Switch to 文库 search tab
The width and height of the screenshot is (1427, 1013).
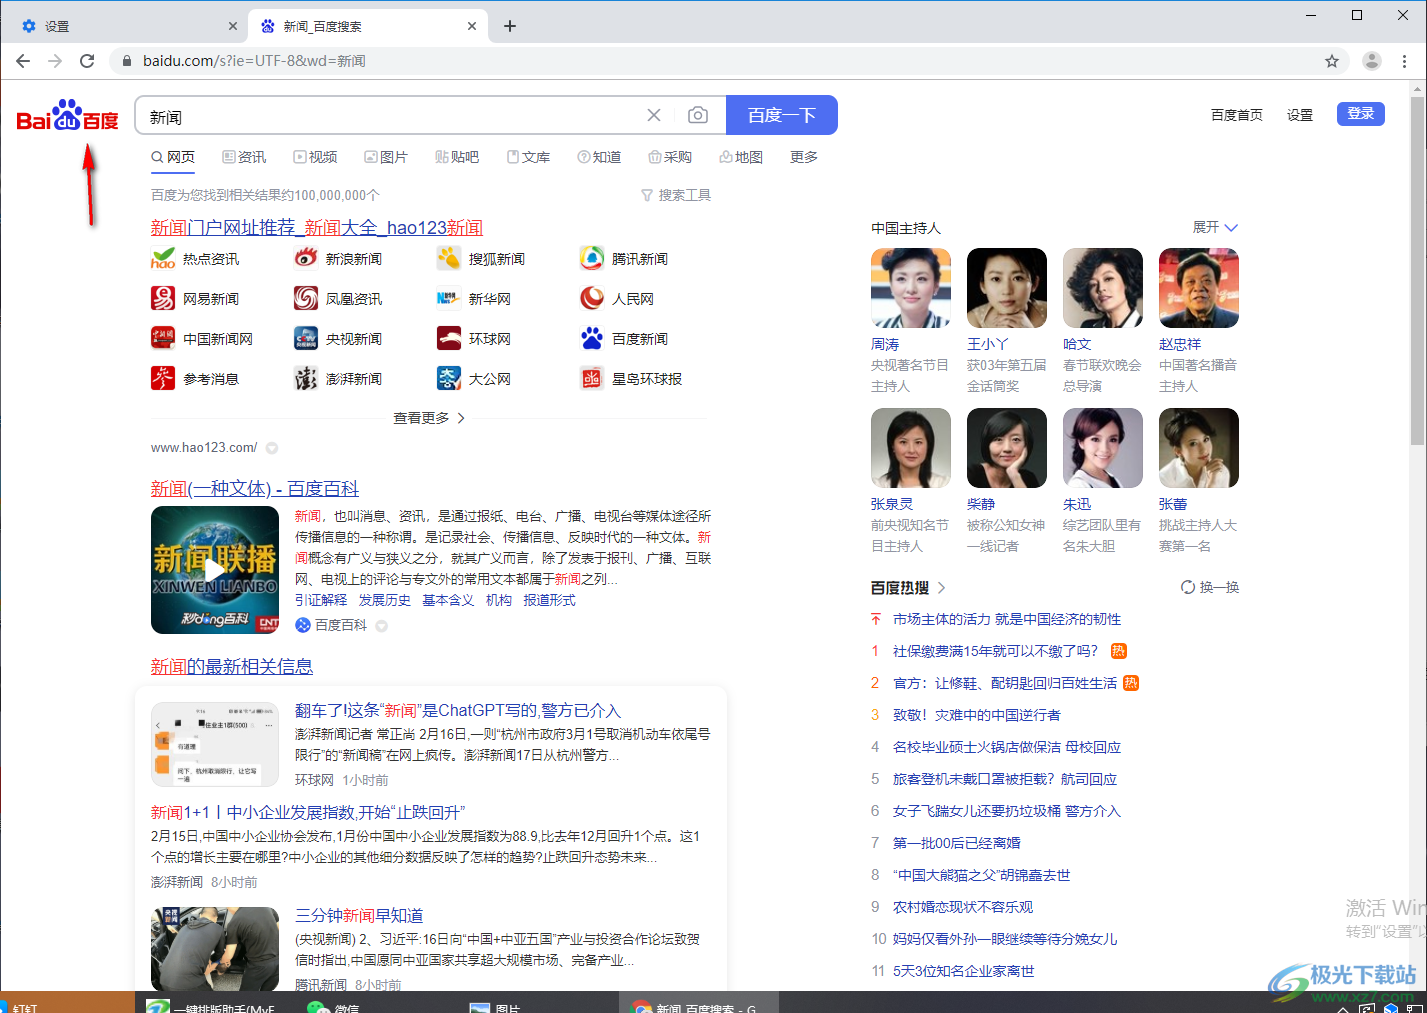coord(528,157)
